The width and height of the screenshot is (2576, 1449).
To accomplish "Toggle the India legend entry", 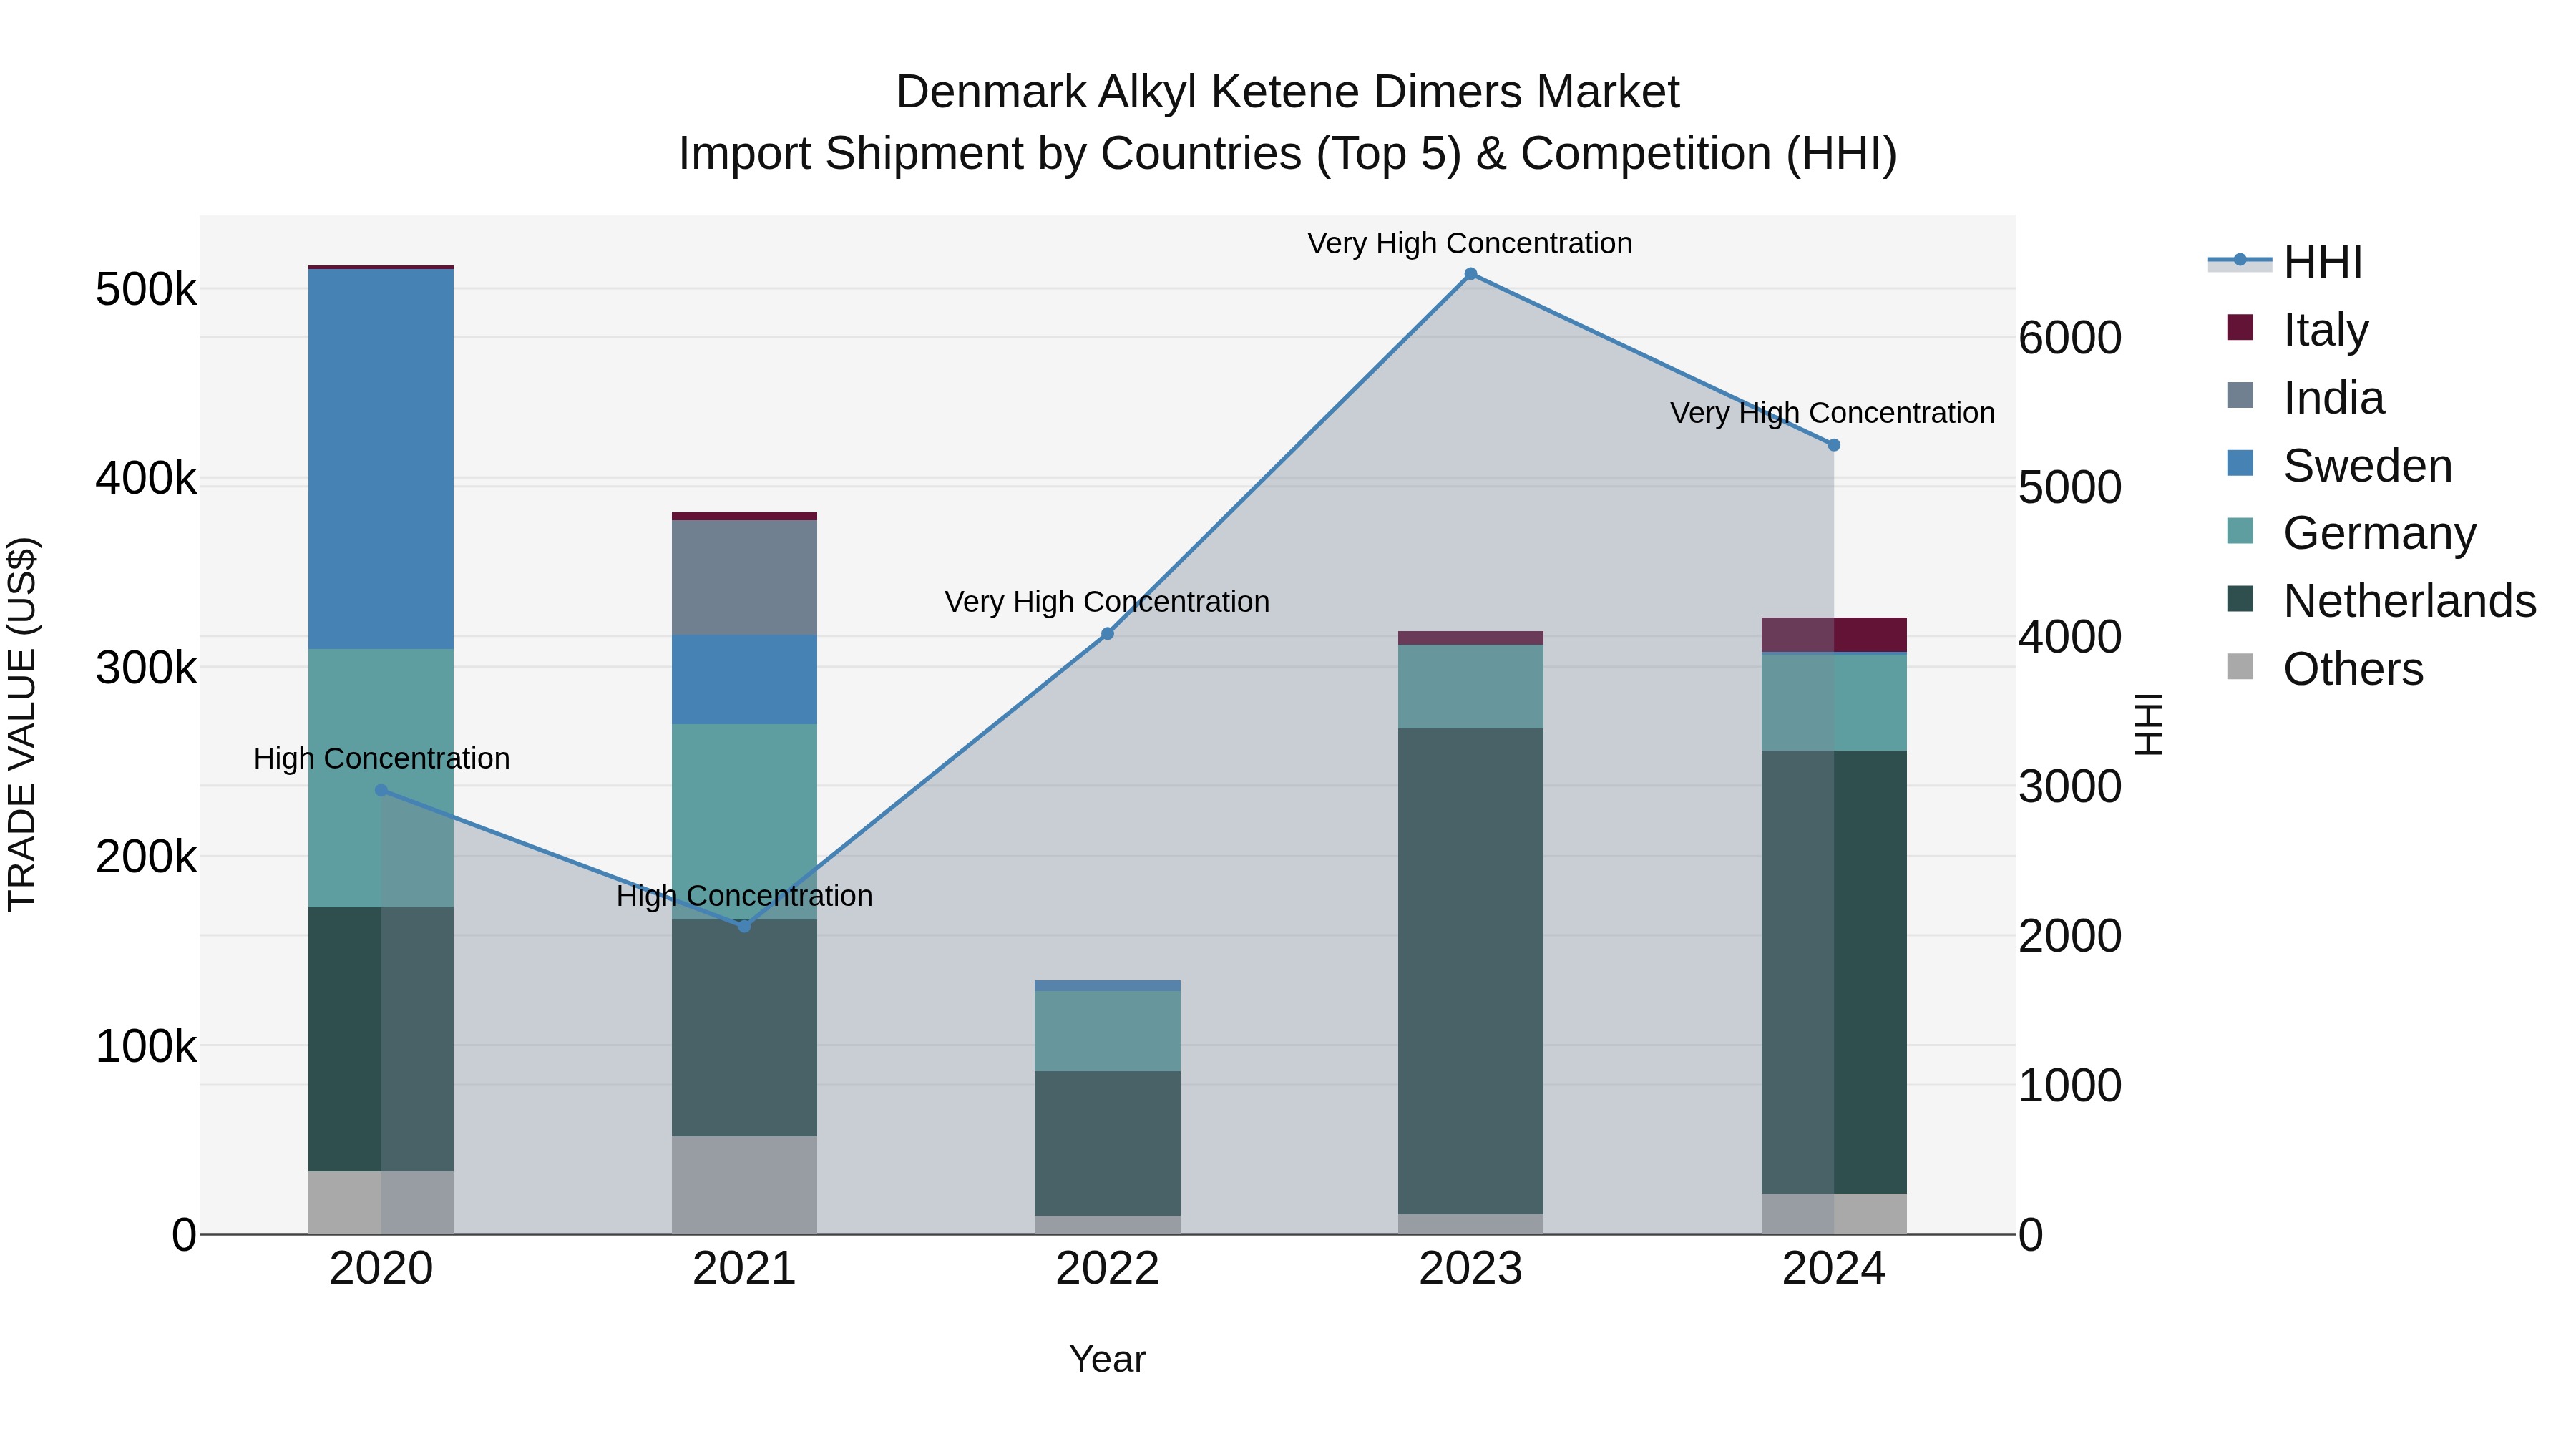I will tap(2306, 397).
